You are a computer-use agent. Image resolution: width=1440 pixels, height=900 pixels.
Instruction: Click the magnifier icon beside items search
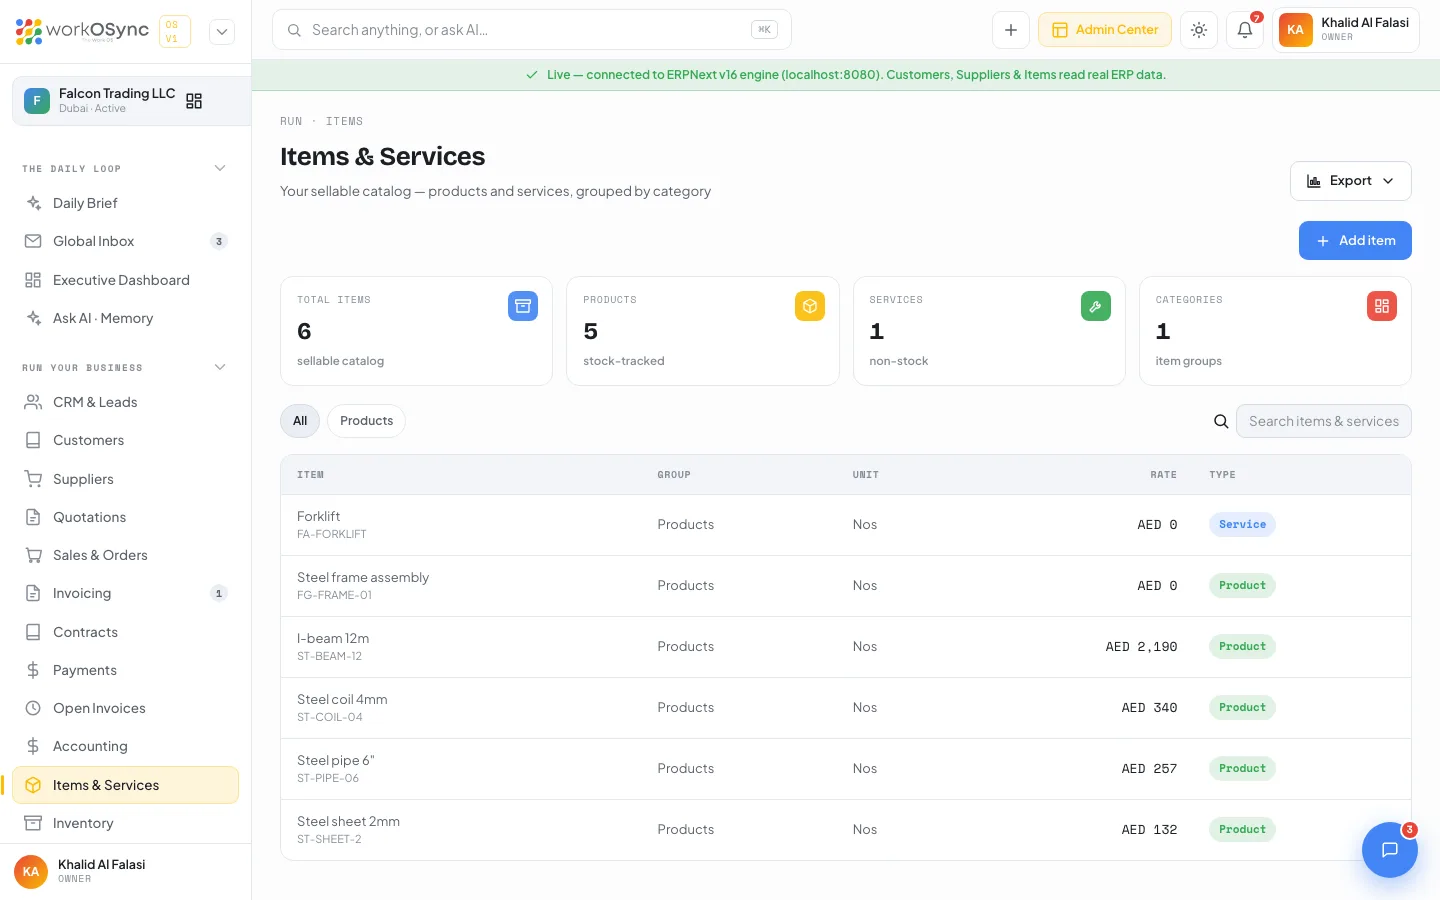tap(1221, 421)
